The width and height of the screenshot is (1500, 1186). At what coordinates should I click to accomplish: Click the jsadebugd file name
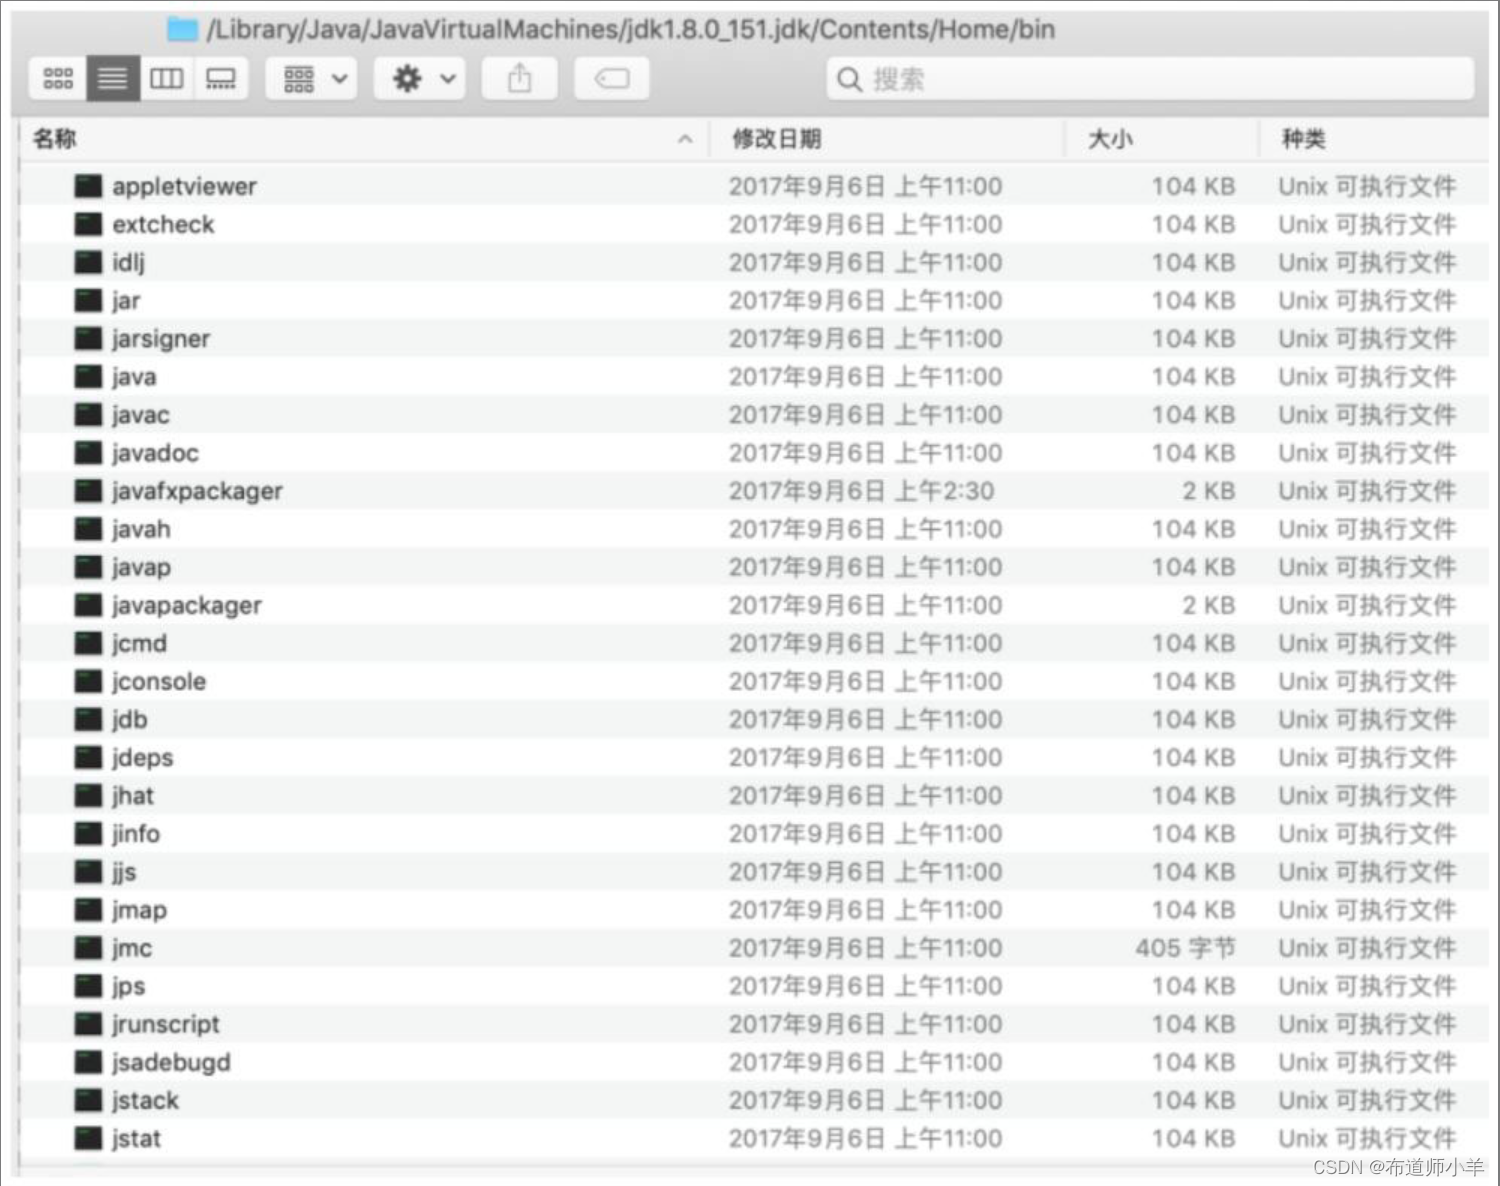pyautogui.click(x=171, y=1062)
